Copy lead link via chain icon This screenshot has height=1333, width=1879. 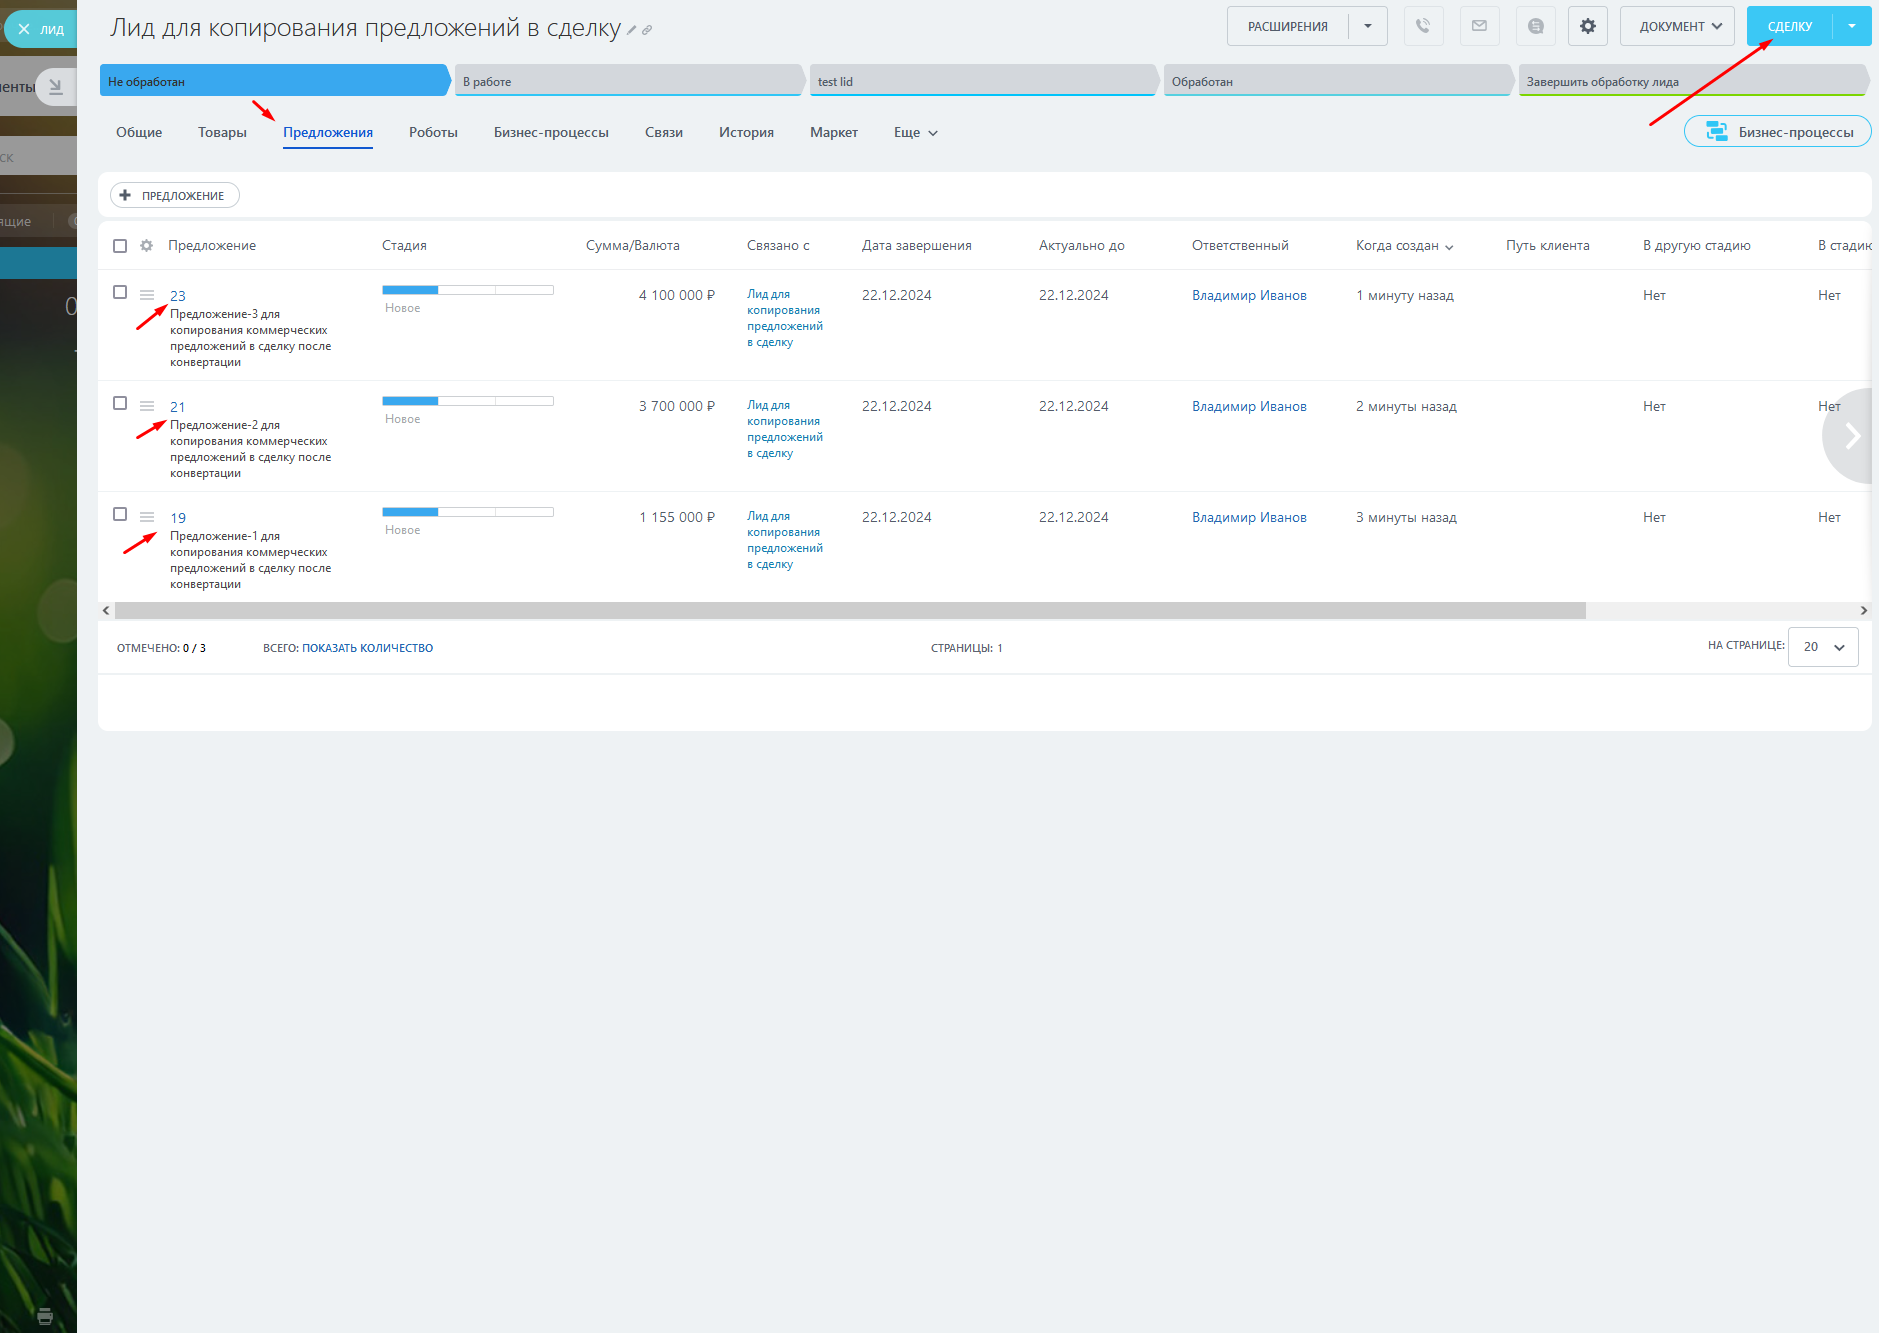pos(647,30)
